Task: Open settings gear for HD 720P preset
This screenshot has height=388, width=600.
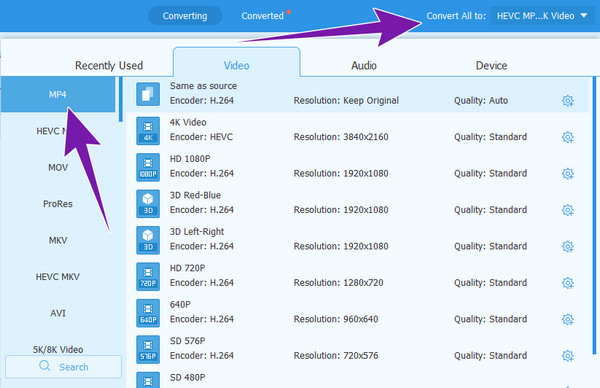Action: [x=567, y=283]
